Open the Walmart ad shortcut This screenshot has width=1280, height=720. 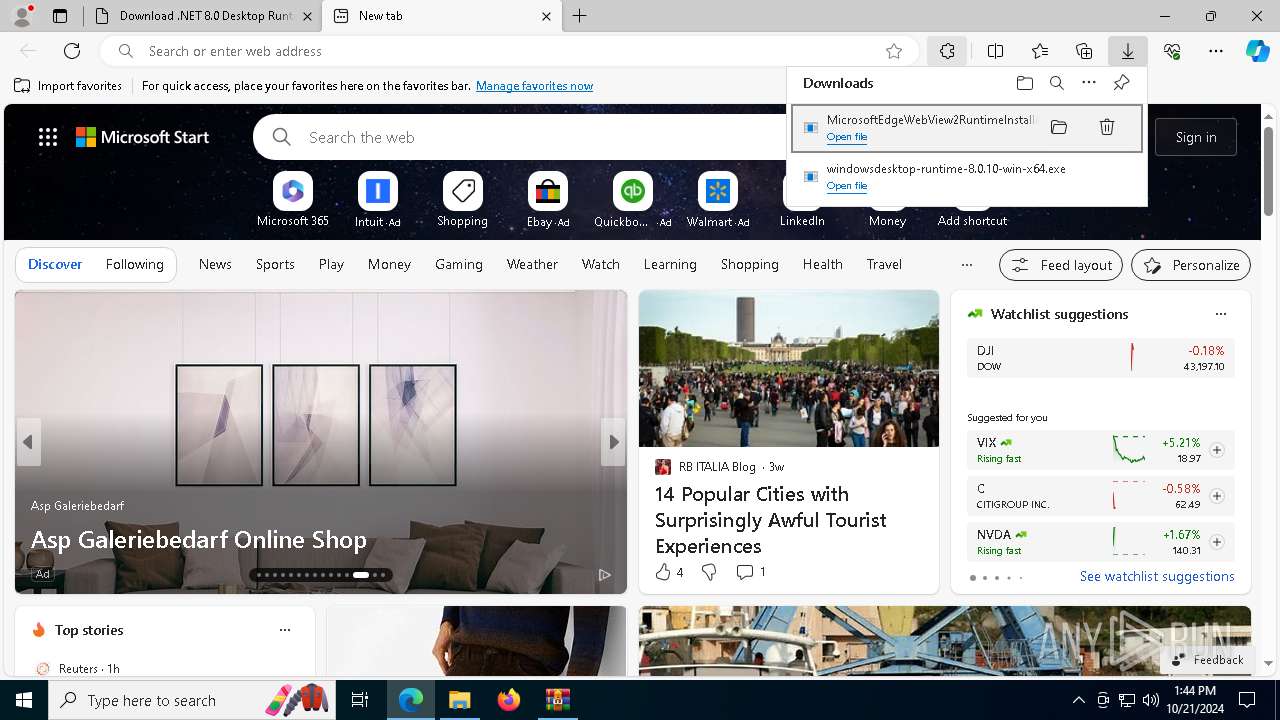click(717, 199)
